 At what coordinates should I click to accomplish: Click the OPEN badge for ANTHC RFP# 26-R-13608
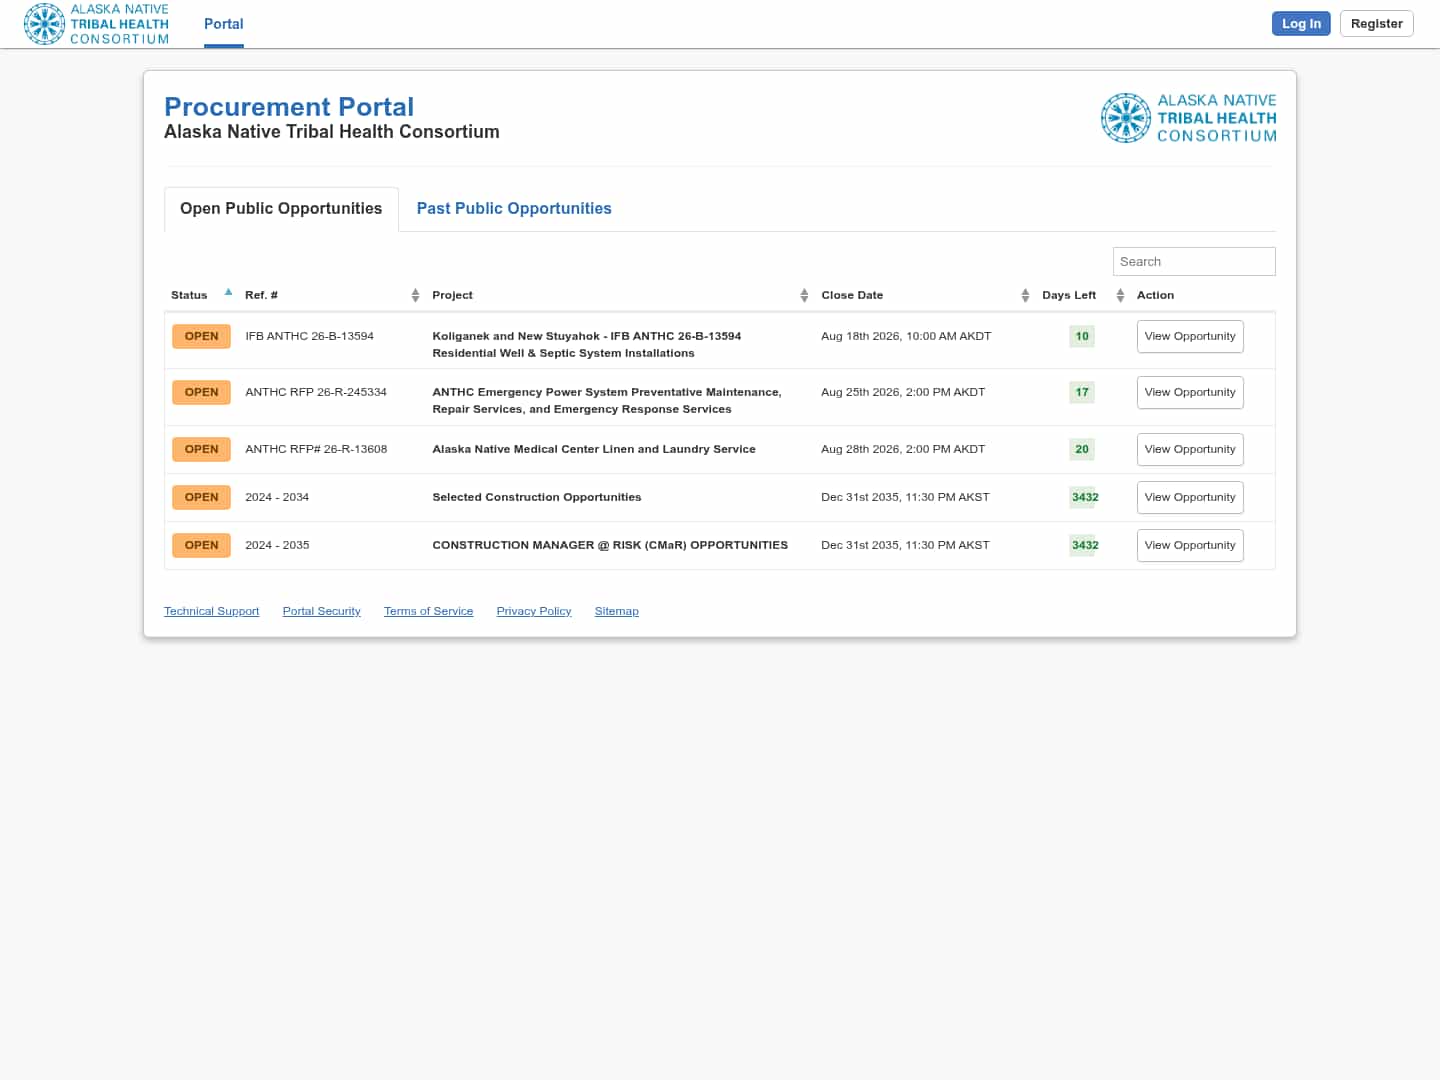pyautogui.click(x=201, y=450)
